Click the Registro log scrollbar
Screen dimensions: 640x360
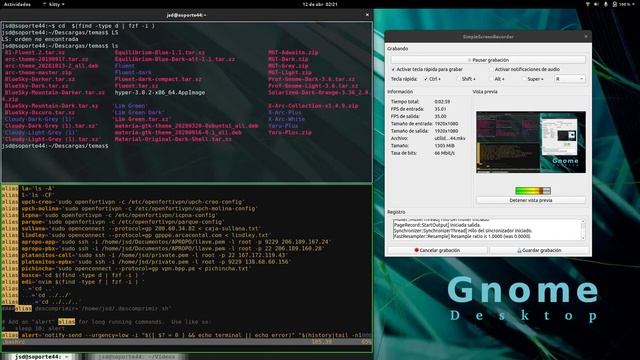point(583,230)
